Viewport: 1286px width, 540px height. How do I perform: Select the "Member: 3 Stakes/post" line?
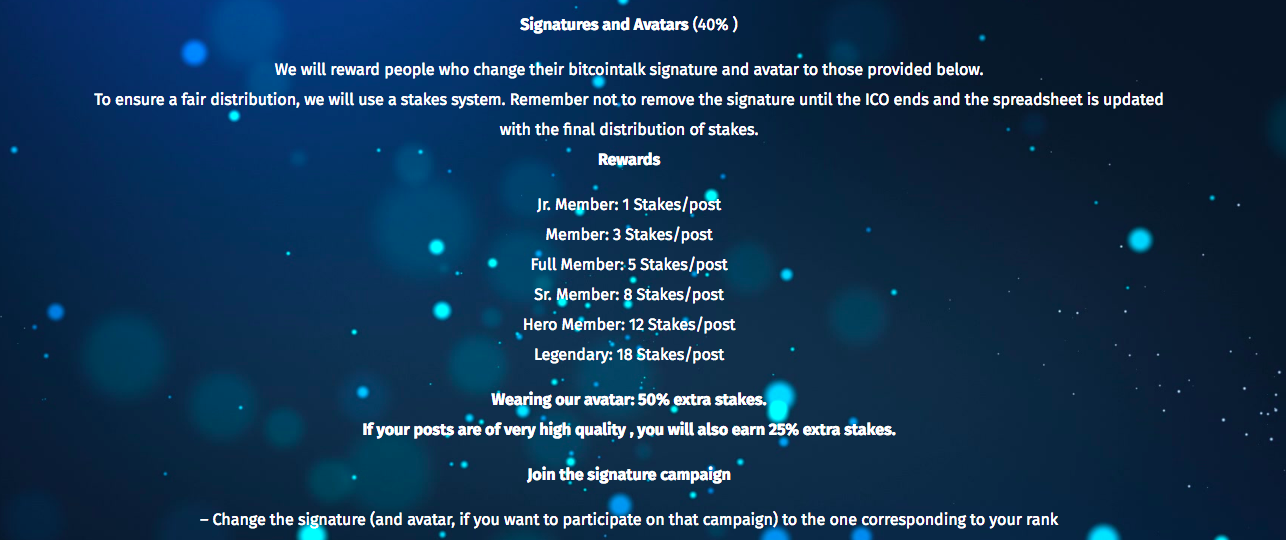click(629, 234)
